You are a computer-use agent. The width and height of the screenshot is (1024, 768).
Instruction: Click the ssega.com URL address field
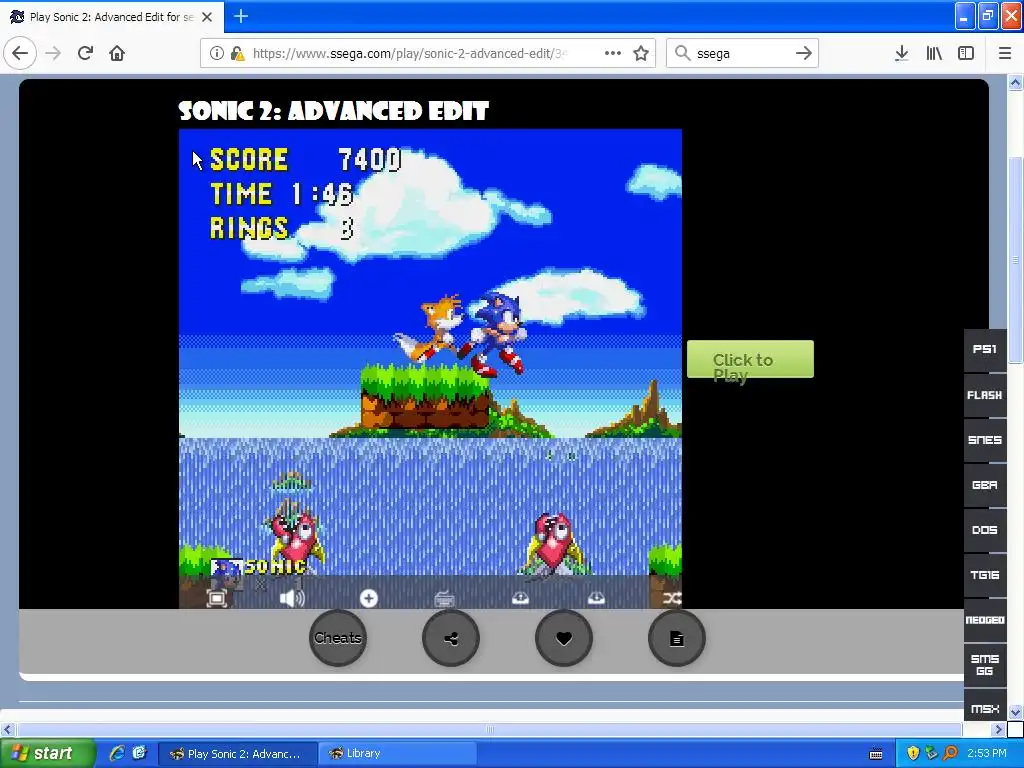(x=410, y=54)
